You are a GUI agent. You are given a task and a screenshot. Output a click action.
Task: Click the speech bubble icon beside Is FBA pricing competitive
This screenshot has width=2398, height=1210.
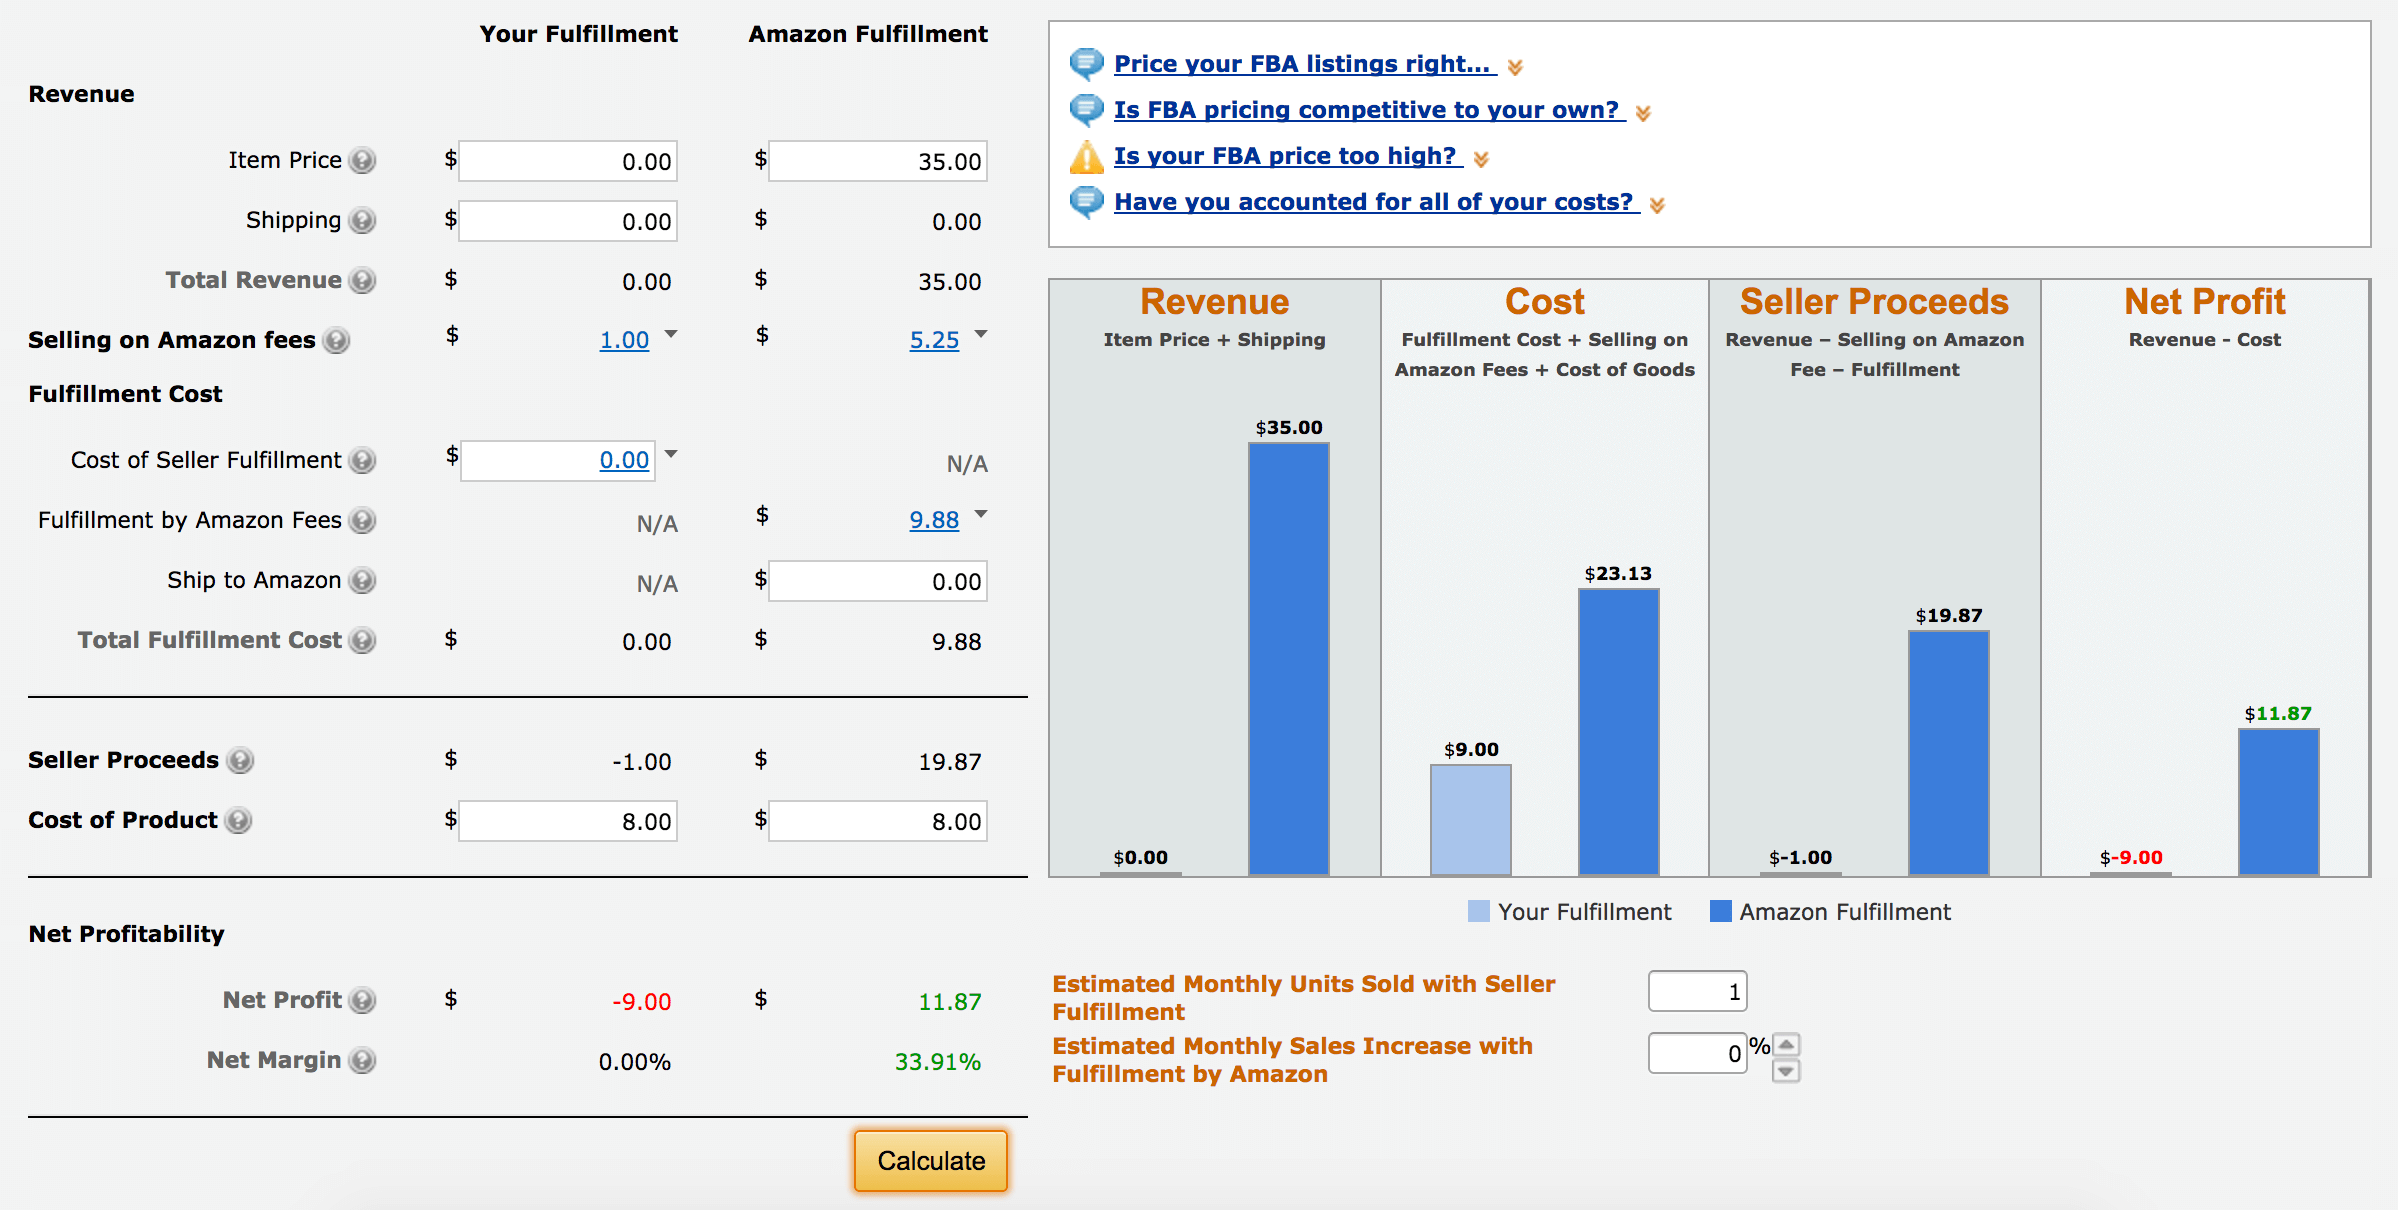pyautogui.click(x=1086, y=110)
